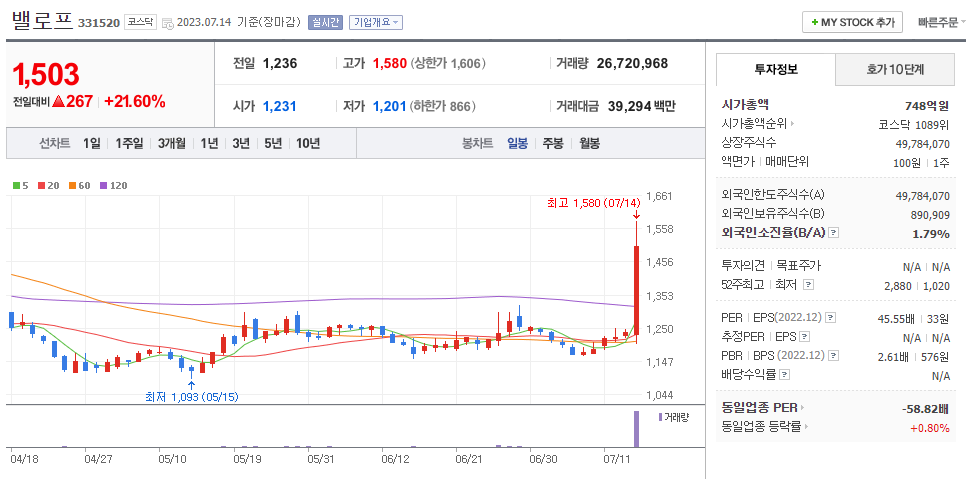
Task: Open help icon next to PER EPS(2022.12)
Action: coord(831,317)
